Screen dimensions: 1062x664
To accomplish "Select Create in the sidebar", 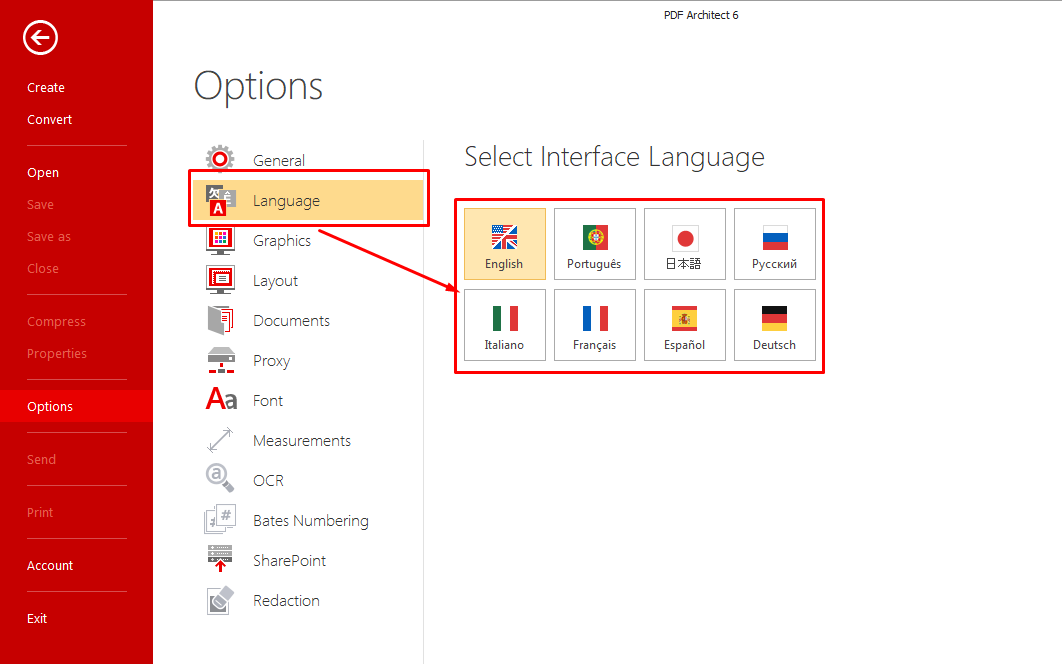I will click(x=45, y=87).
